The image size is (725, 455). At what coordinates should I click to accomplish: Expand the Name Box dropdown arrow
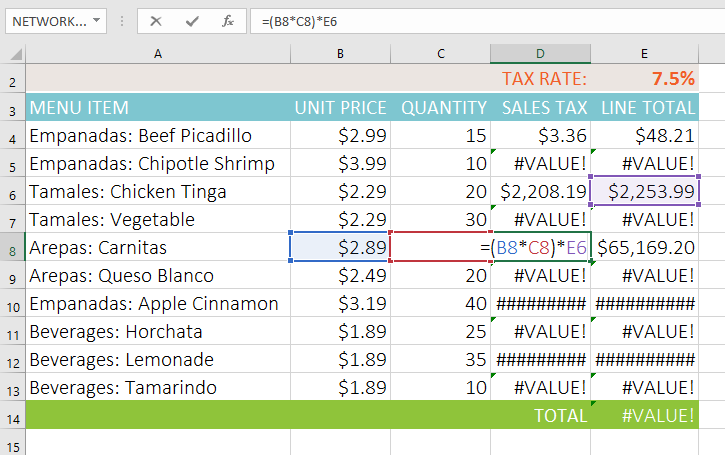tap(96, 20)
